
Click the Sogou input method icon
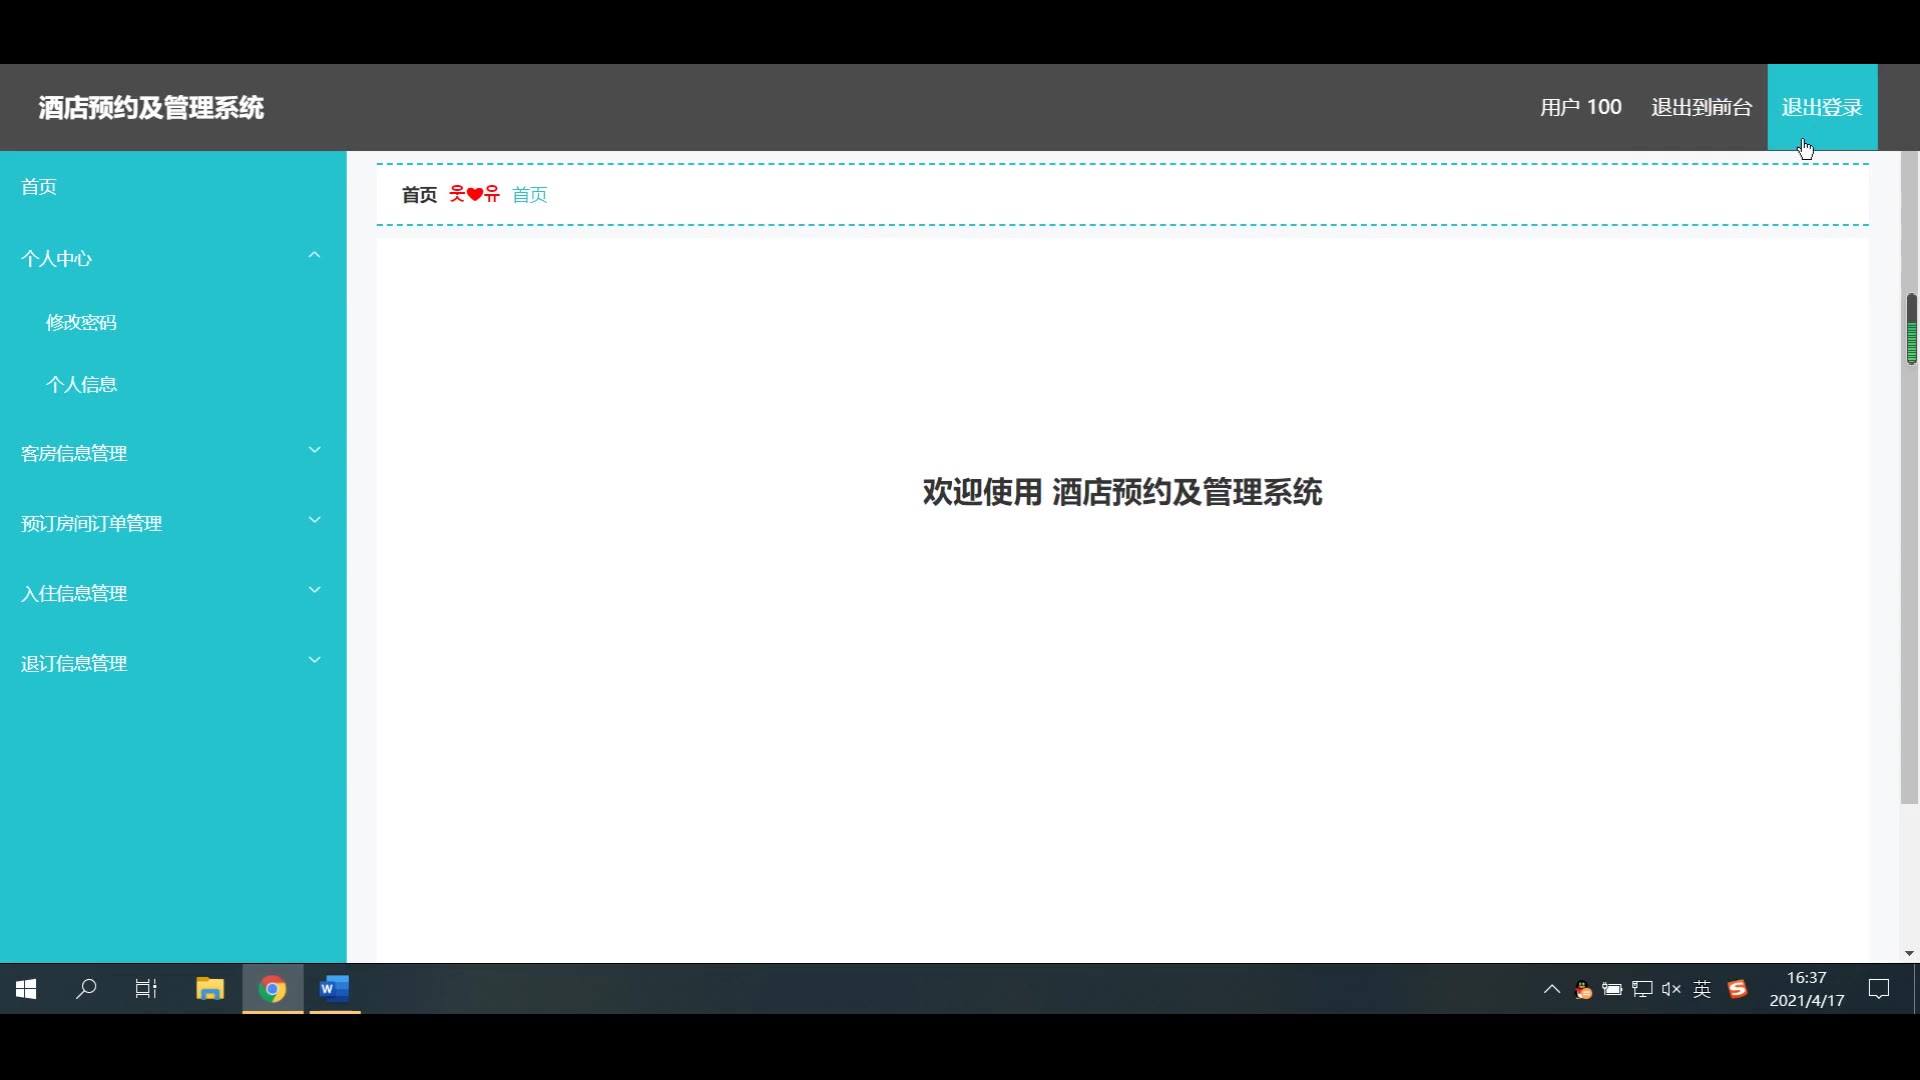[x=1738, y=989]
